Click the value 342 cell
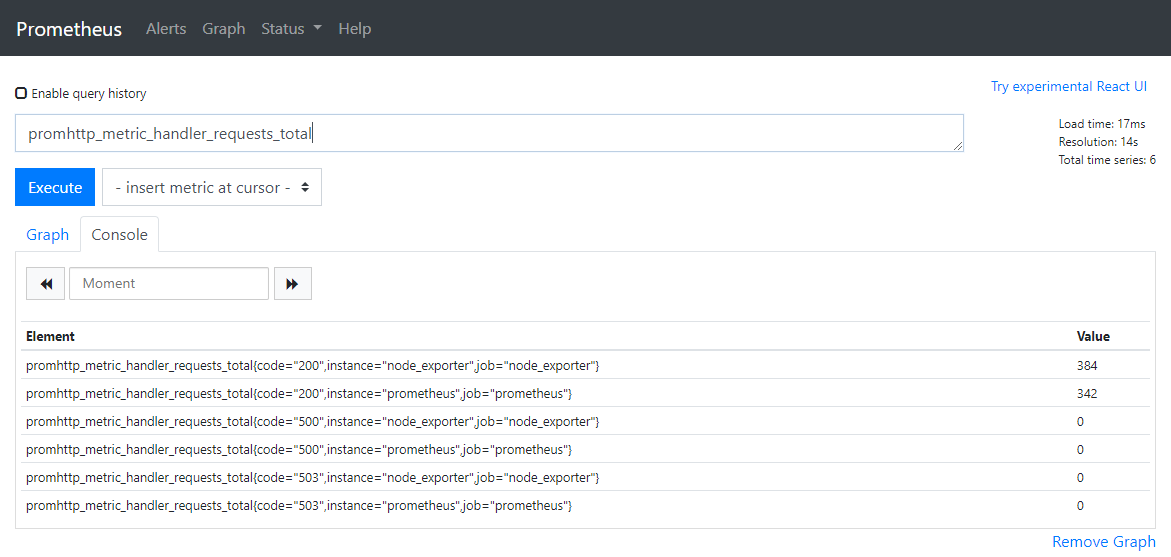 coord(1087,394)
